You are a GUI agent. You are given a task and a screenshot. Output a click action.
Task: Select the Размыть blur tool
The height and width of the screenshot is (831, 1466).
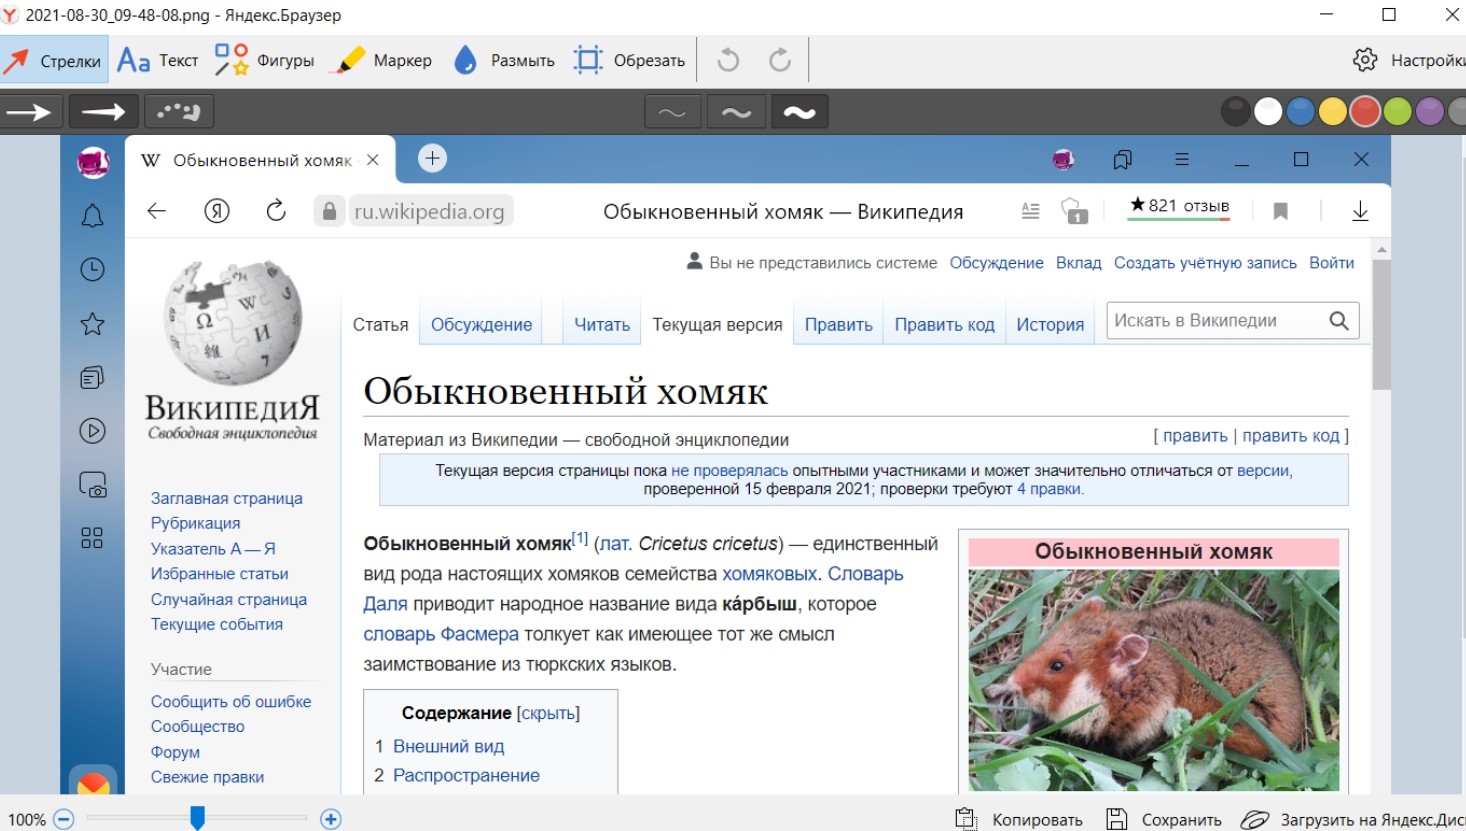point(503,61)
